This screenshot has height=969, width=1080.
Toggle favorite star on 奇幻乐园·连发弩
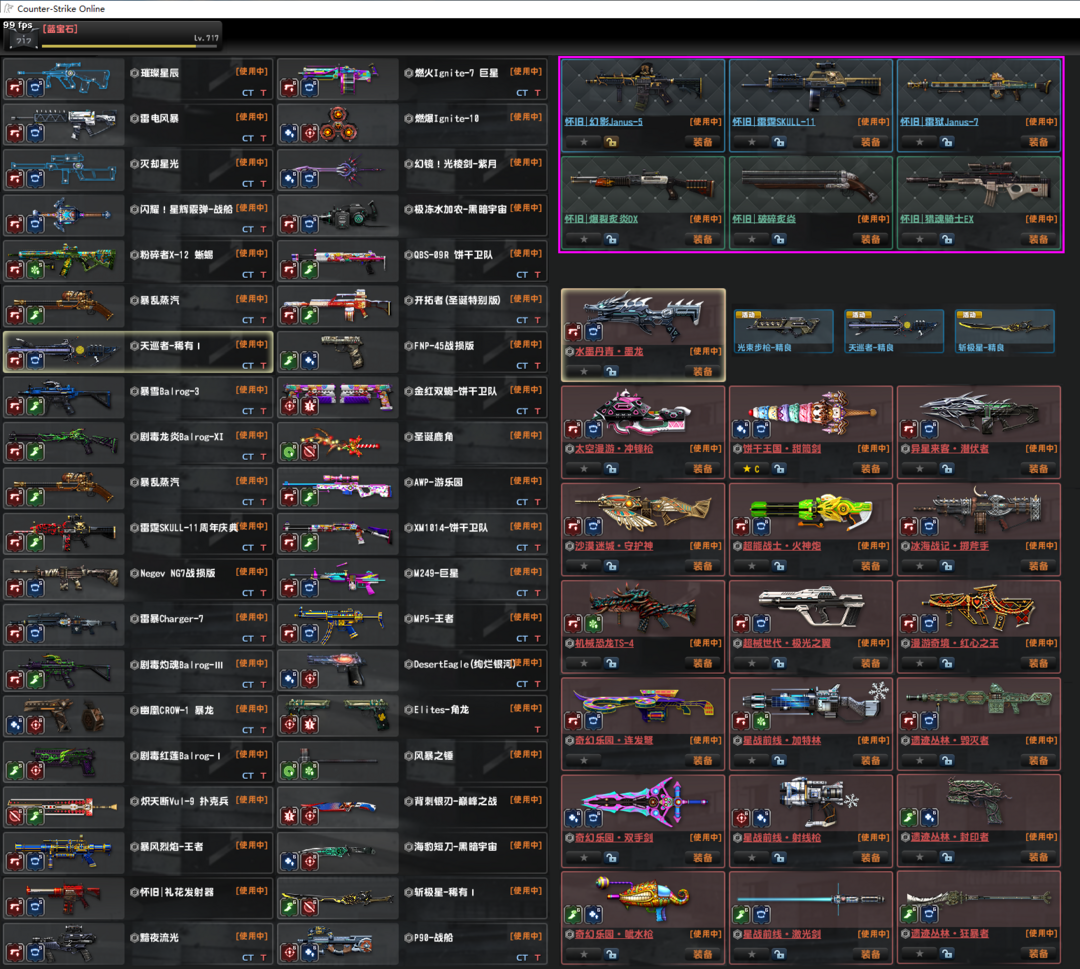click(584, 760)
